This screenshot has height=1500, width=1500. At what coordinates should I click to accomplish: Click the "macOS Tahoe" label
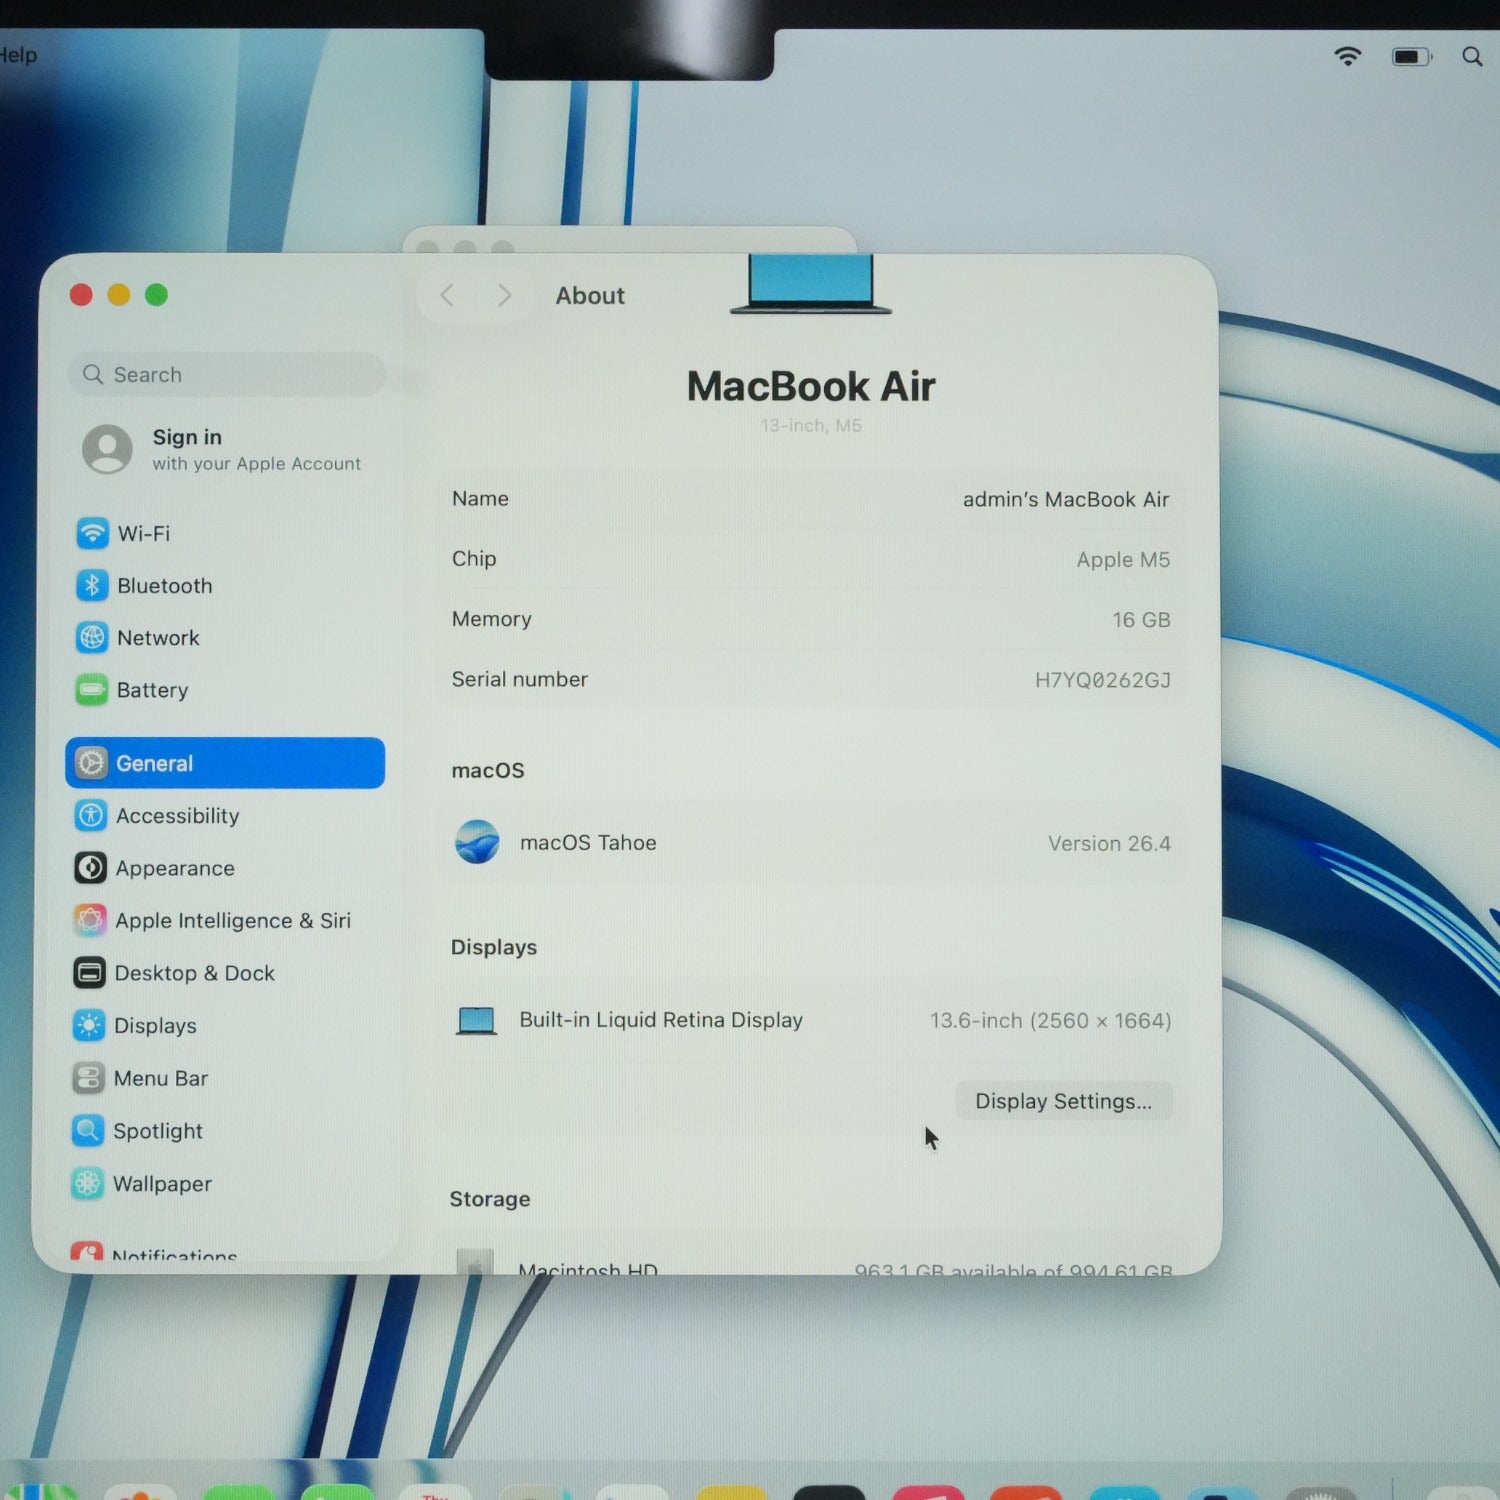(x=588, y=842)
